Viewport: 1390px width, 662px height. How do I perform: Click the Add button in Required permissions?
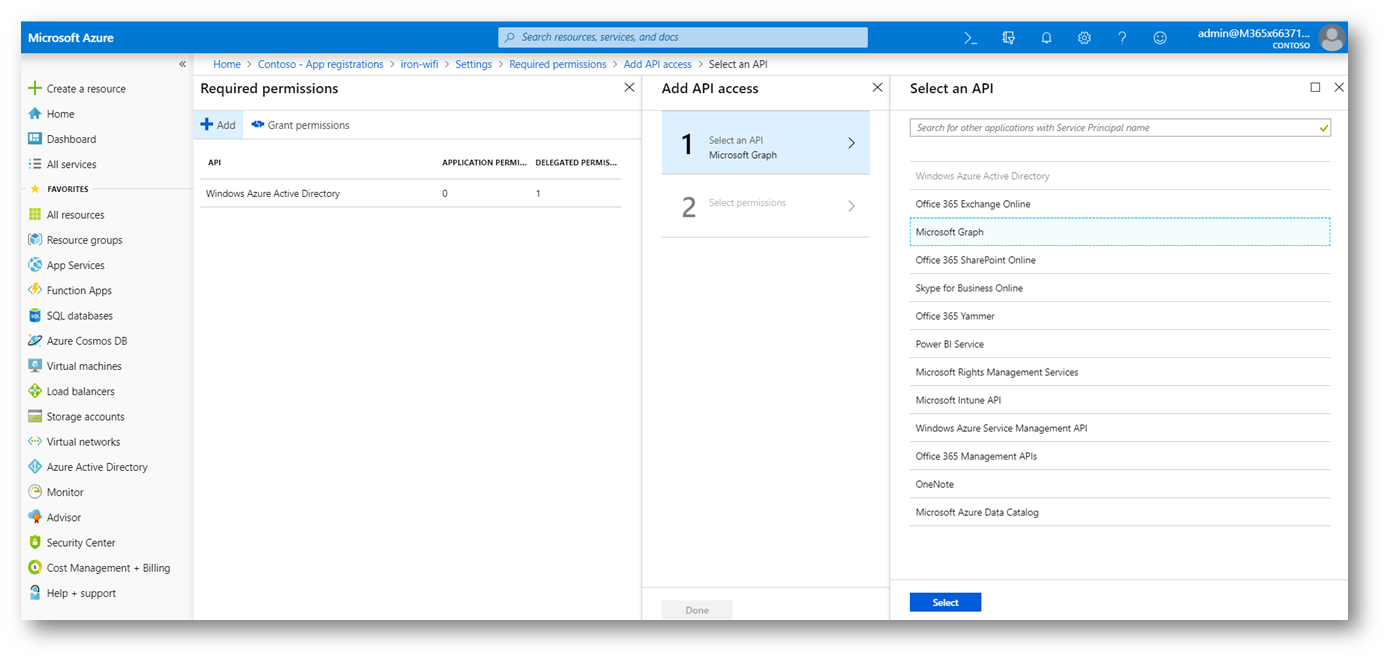218,125
